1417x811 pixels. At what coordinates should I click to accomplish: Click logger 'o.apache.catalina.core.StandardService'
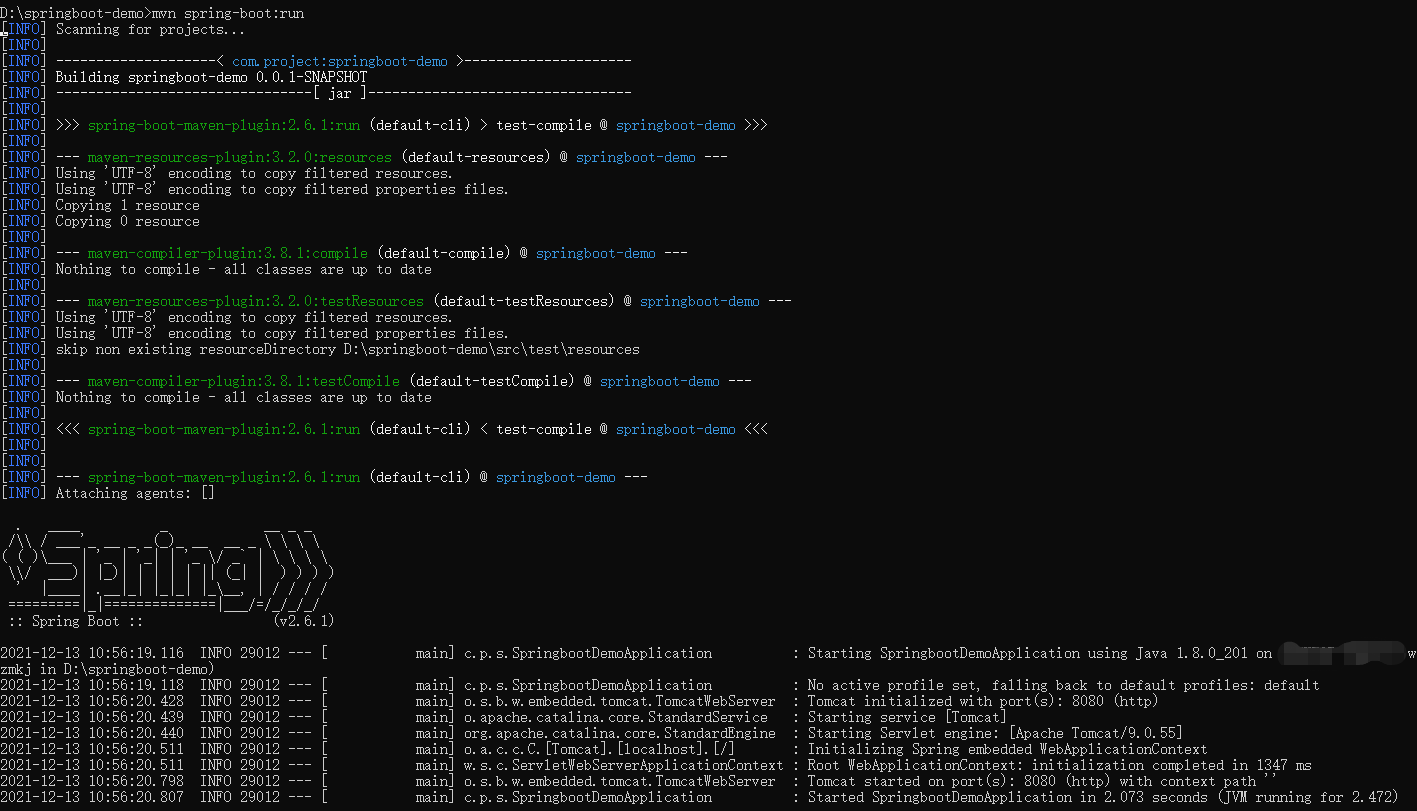[x=616, y=717]
